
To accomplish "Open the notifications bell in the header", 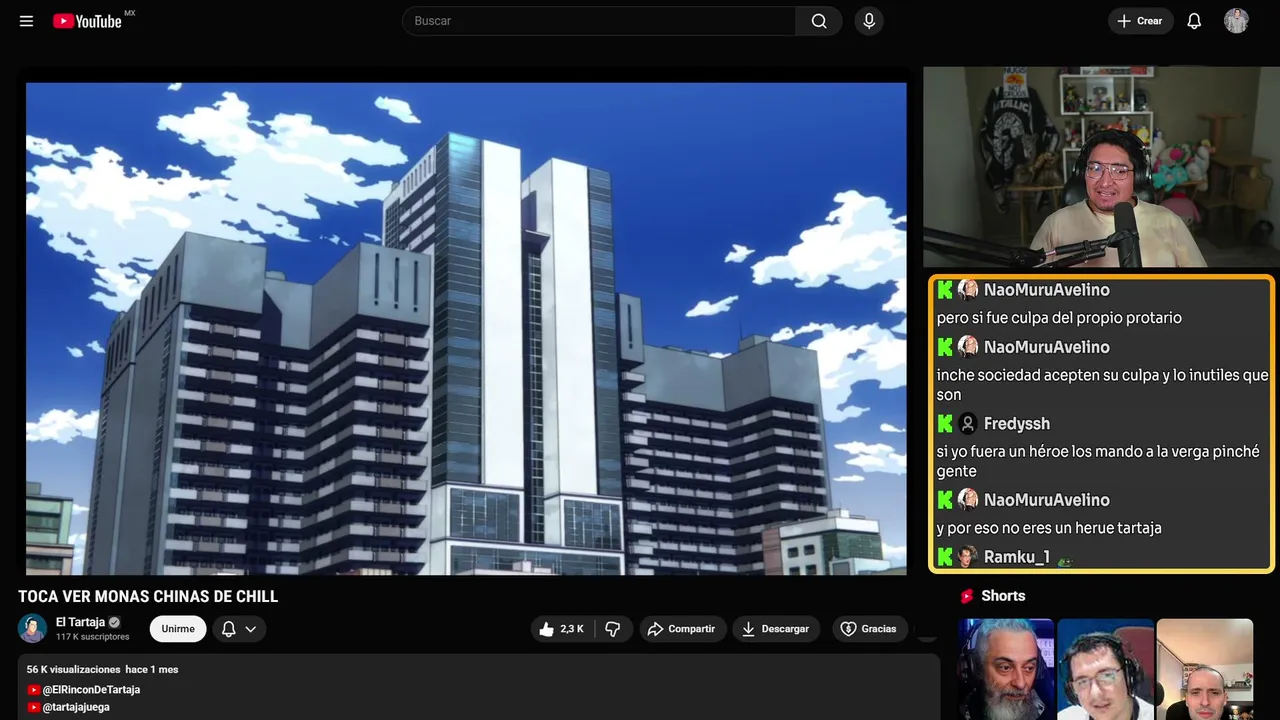I will tap(1194, 21).
